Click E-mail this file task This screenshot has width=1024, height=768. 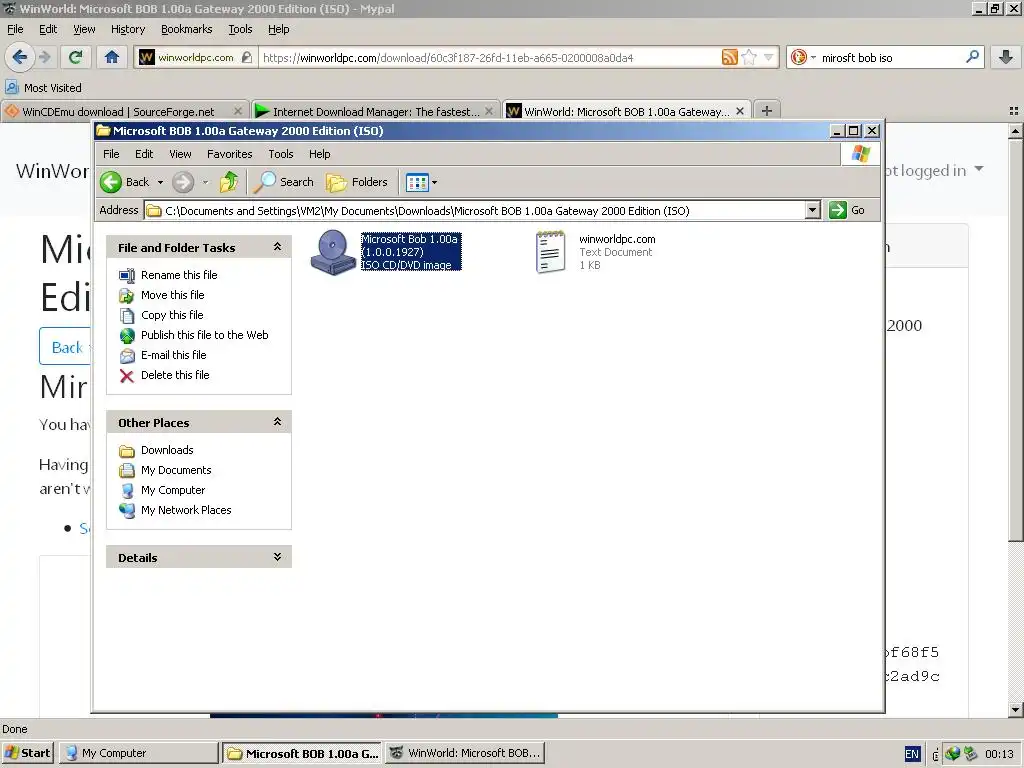174,355
